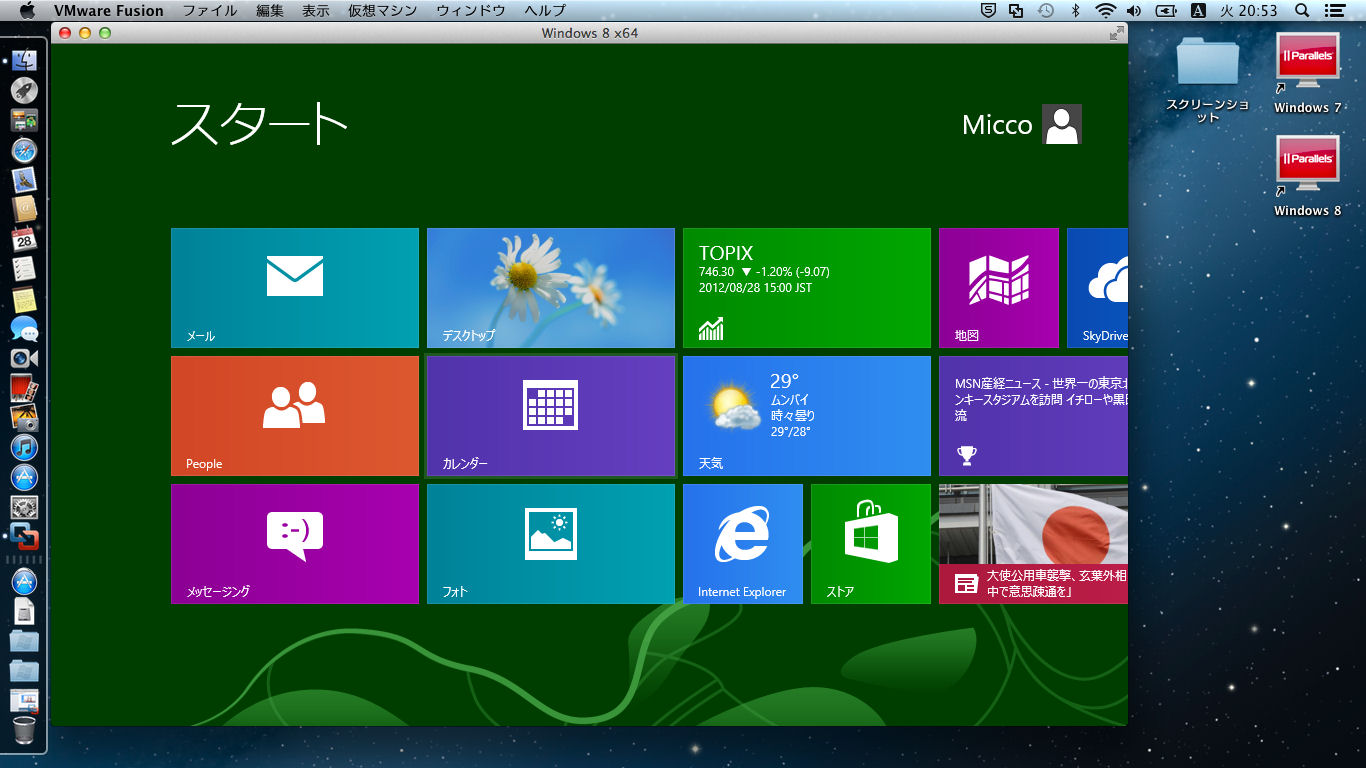Open the 天気 weather tile

point(807,416)
